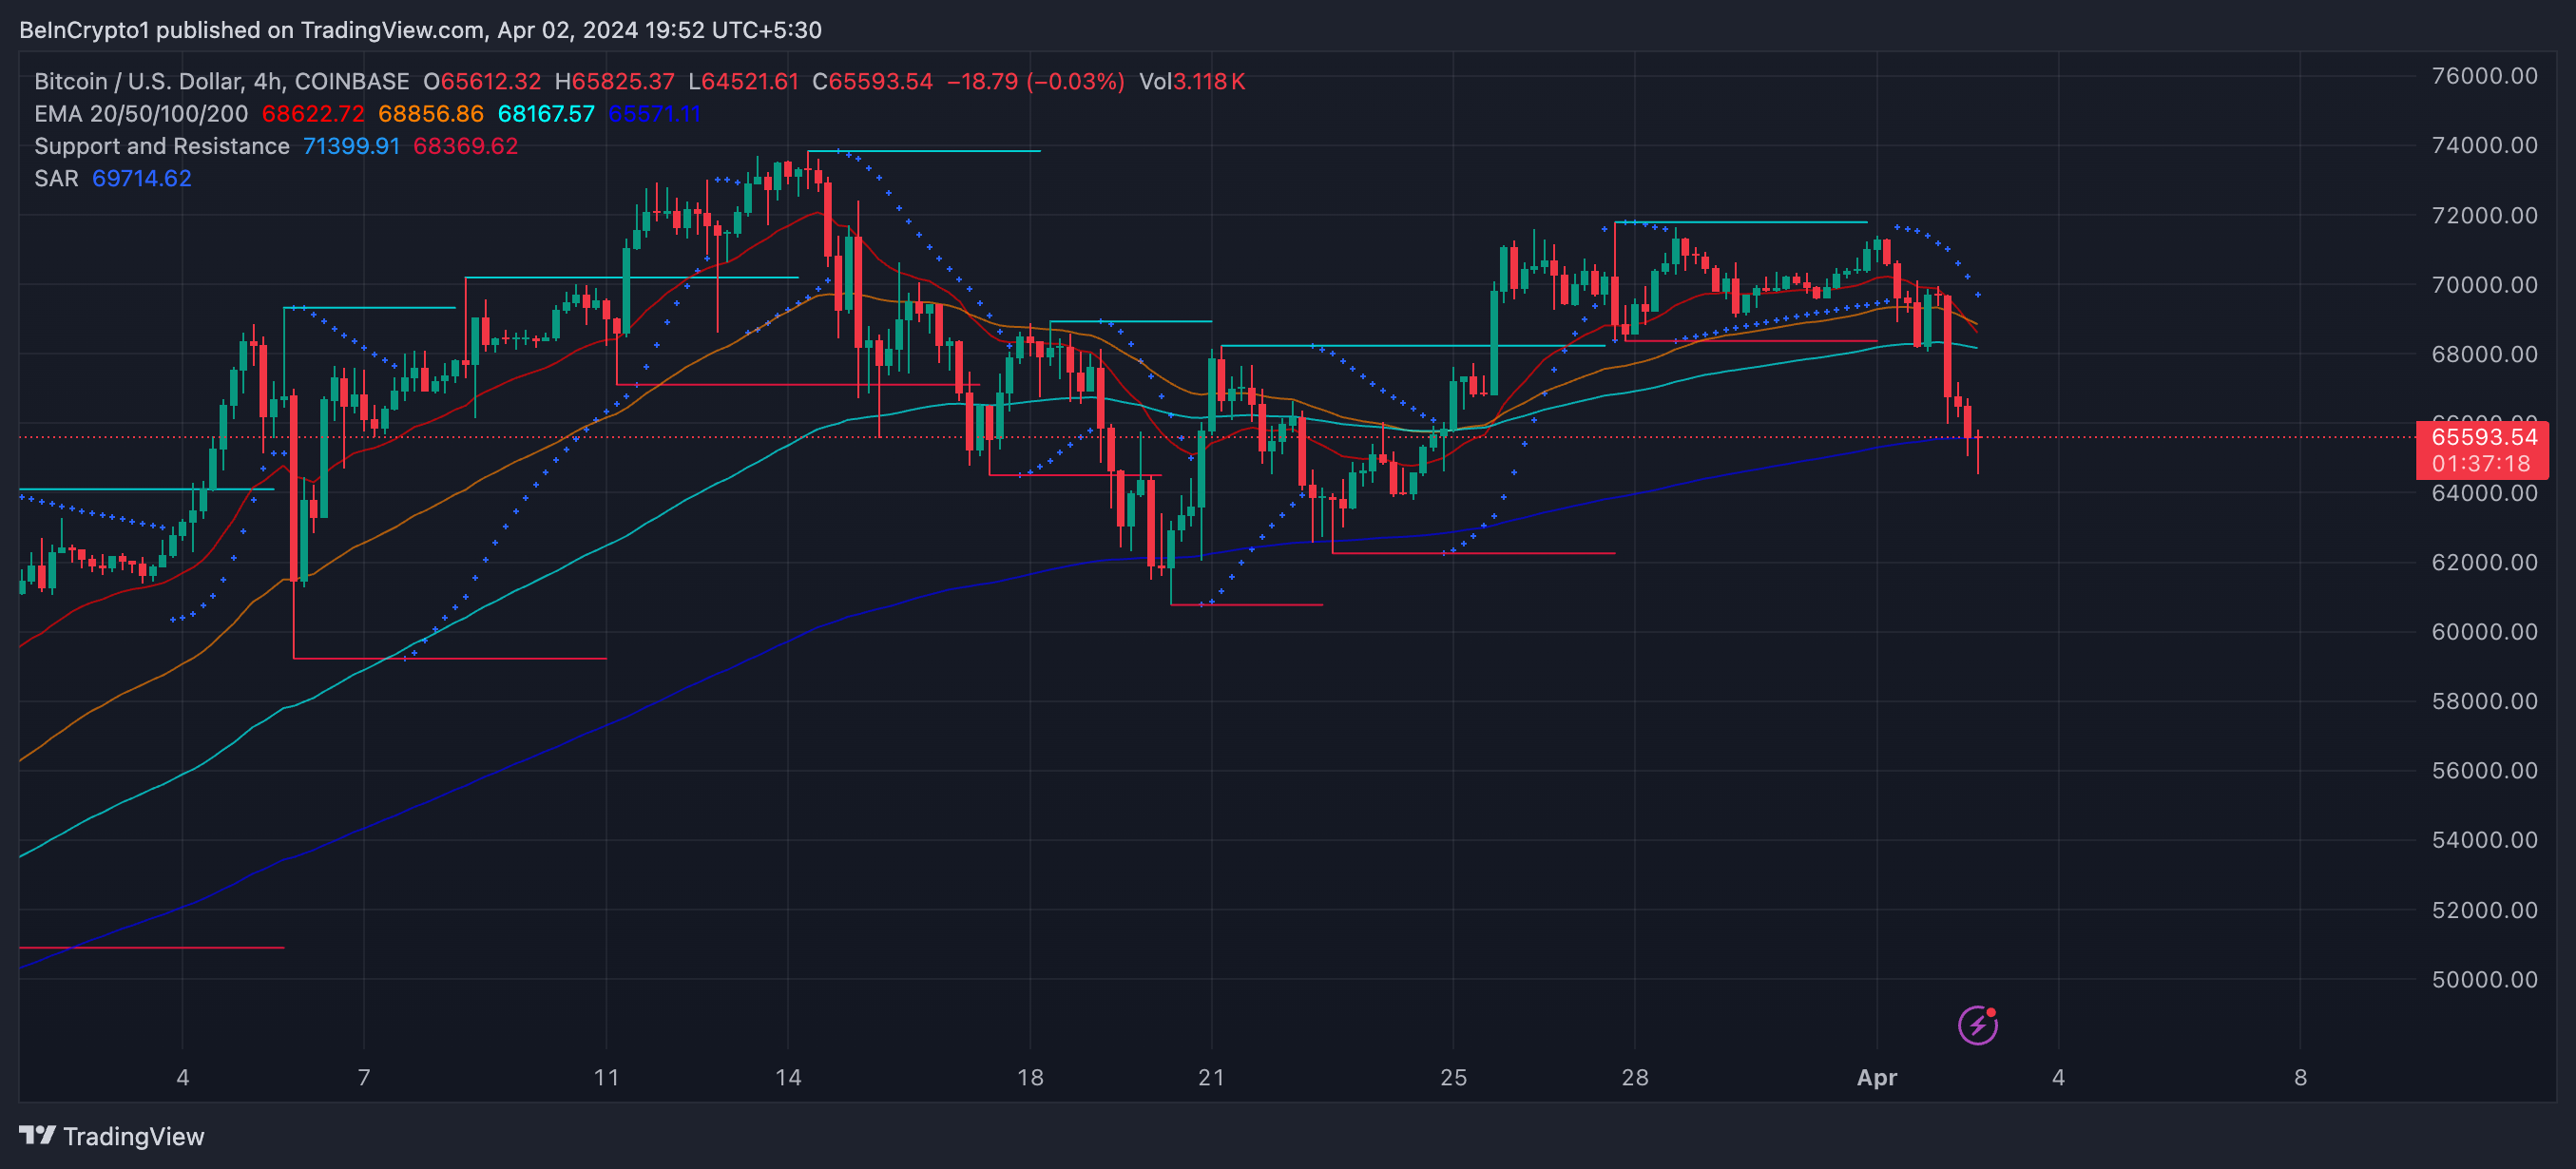Select the EMA 20/50/100/200 indicator label
This screenshot has height=1169, width=2576.
point(140,114)
